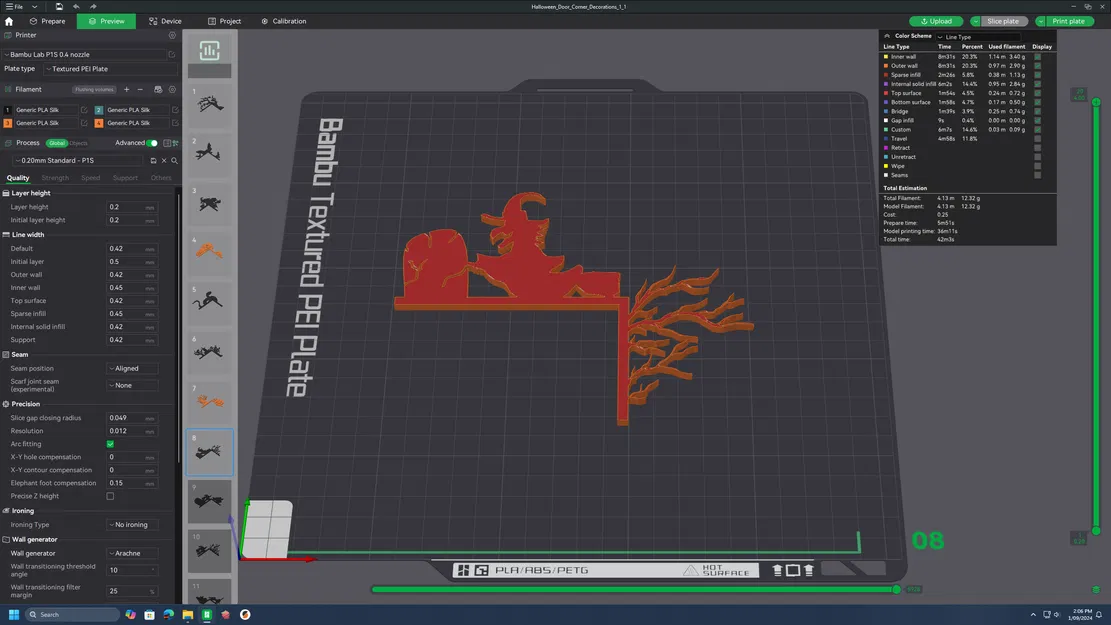The width and height of the screenshot is (1111, 625).
Task: Edit filament 3 preset
Action: coord(84,123)
